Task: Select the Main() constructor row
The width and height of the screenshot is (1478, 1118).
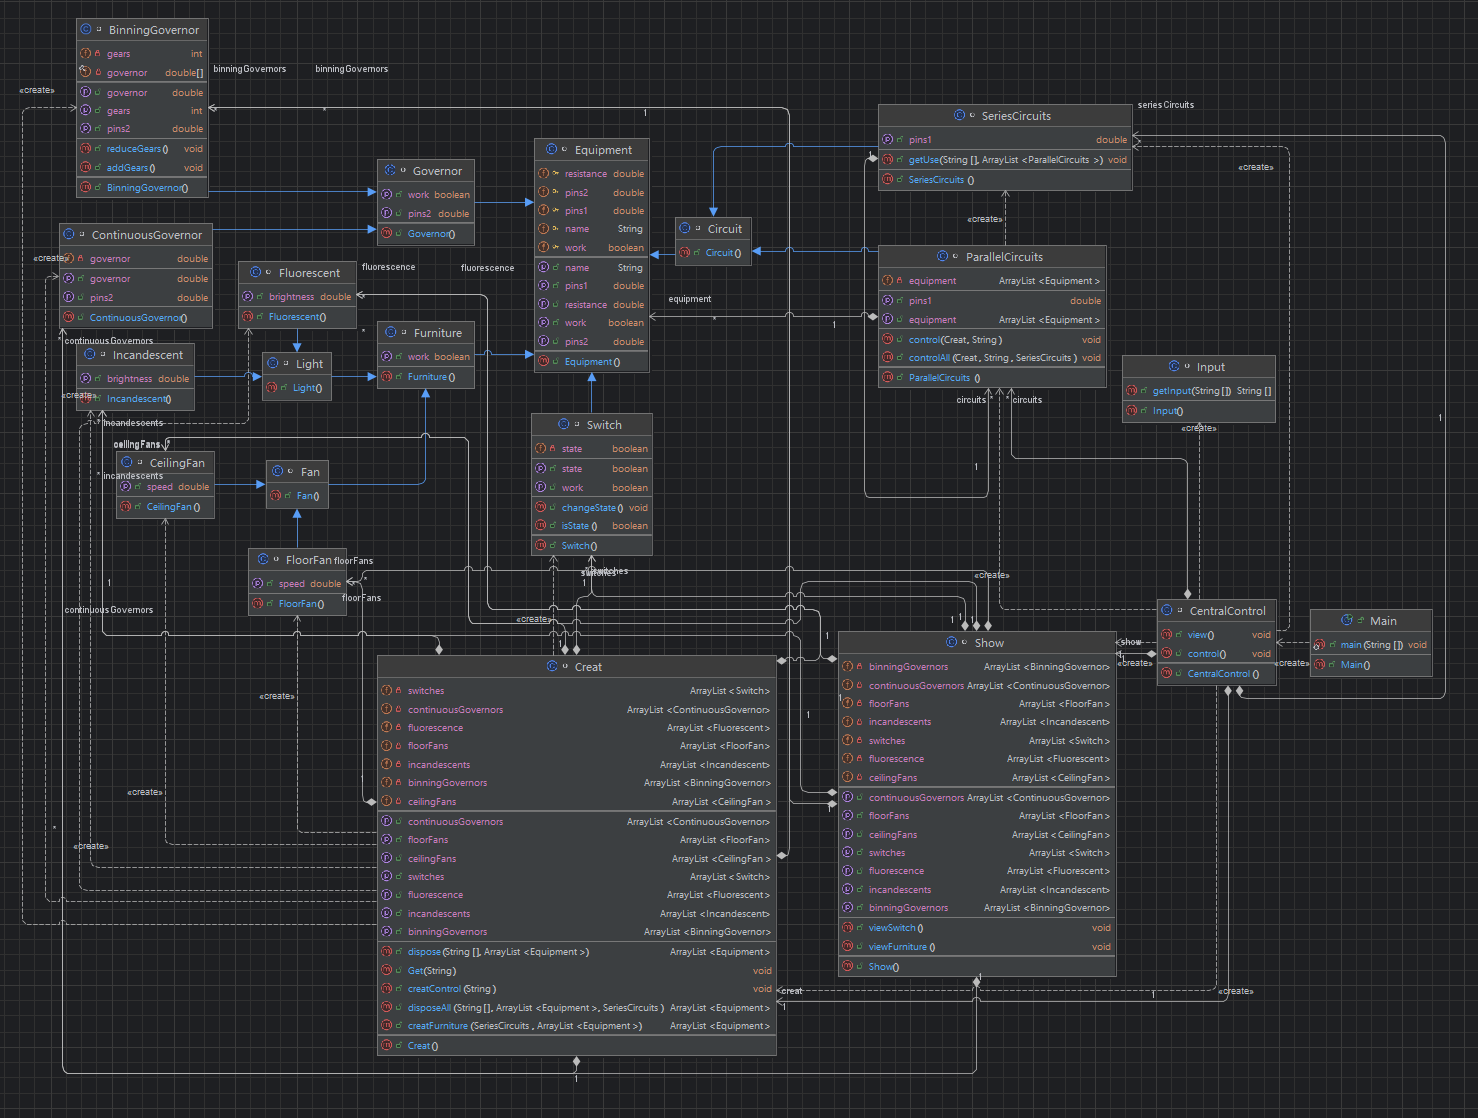Action: [1371, 665]
